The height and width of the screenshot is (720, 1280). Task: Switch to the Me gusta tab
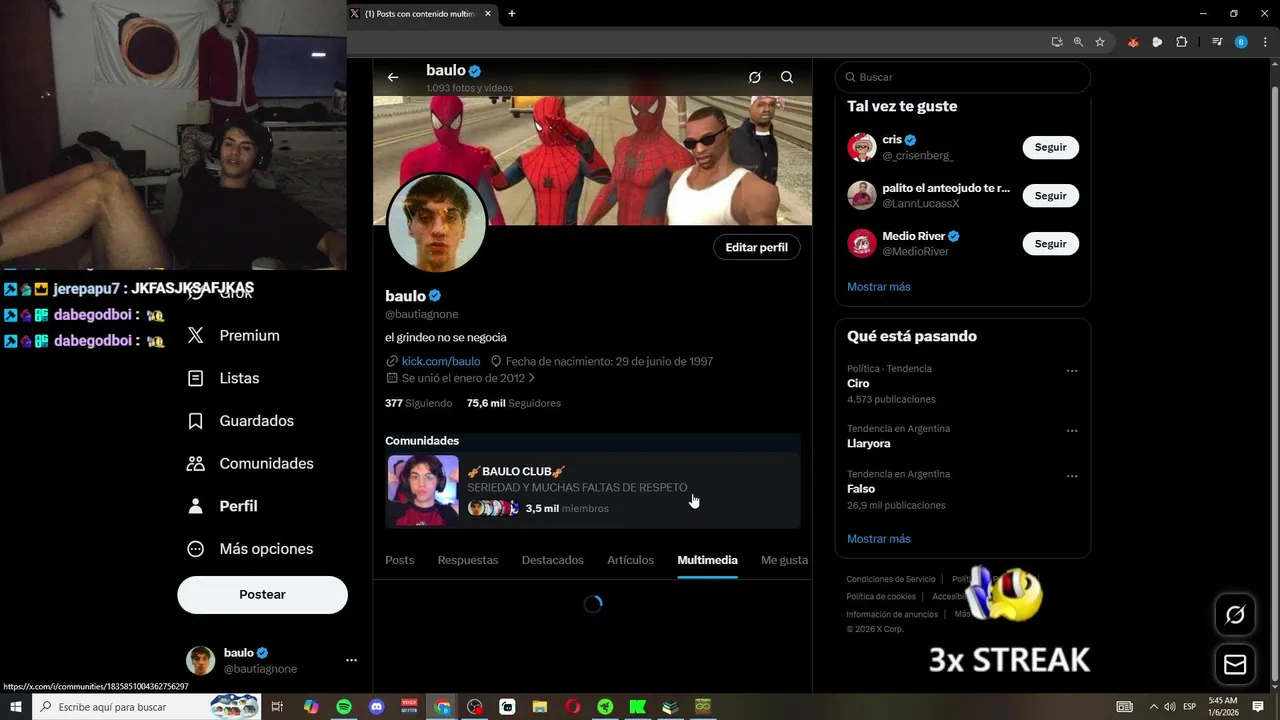[784, 560]
